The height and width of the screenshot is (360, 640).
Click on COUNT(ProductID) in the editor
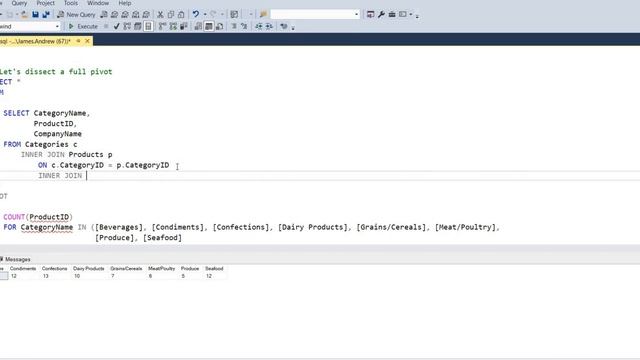(38, 217)
